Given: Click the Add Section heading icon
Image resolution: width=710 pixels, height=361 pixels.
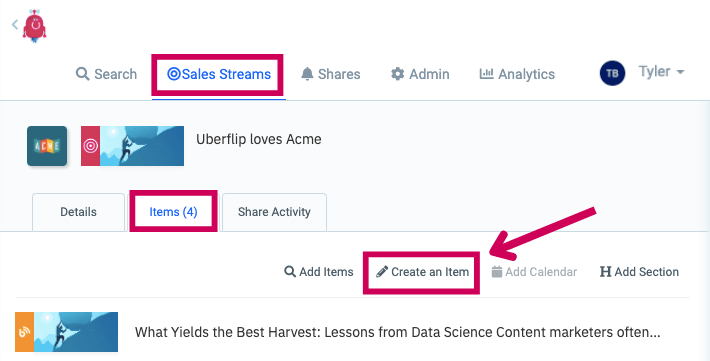Looking at the screenshot, I should [x=605, y=272].
